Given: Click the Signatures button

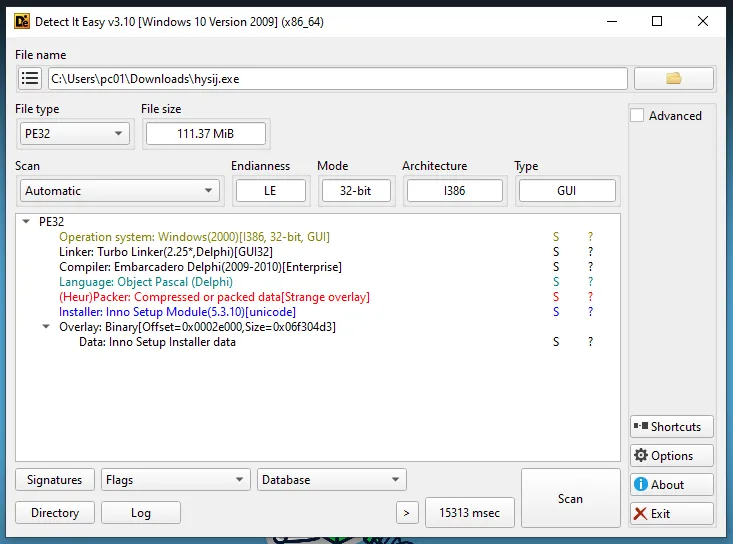Looking at the screenshot, I should click(55, 480).
